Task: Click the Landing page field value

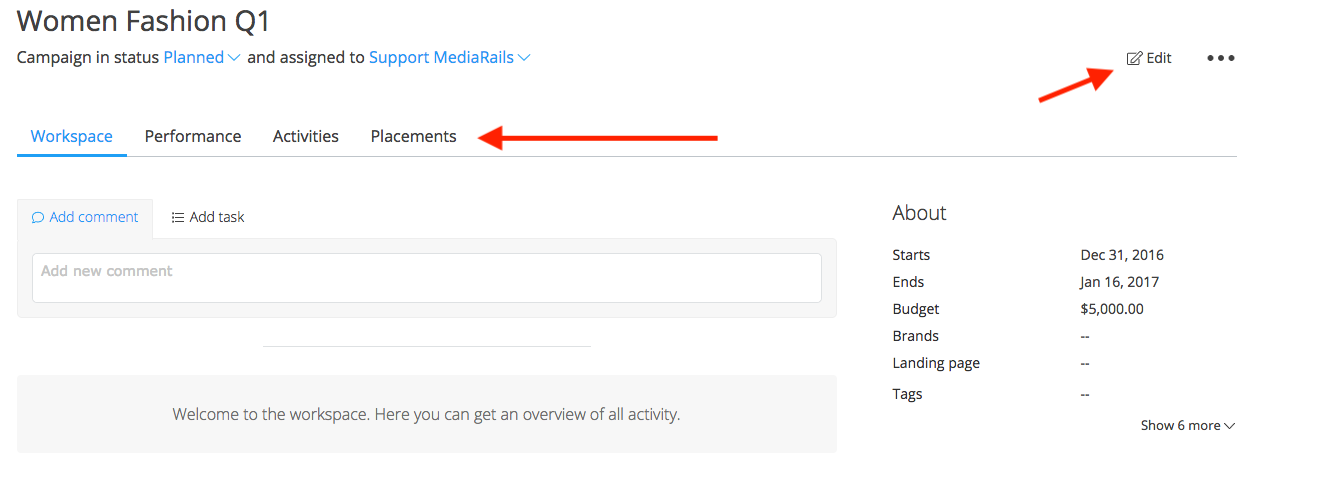Action: (x=1085, y=363)
